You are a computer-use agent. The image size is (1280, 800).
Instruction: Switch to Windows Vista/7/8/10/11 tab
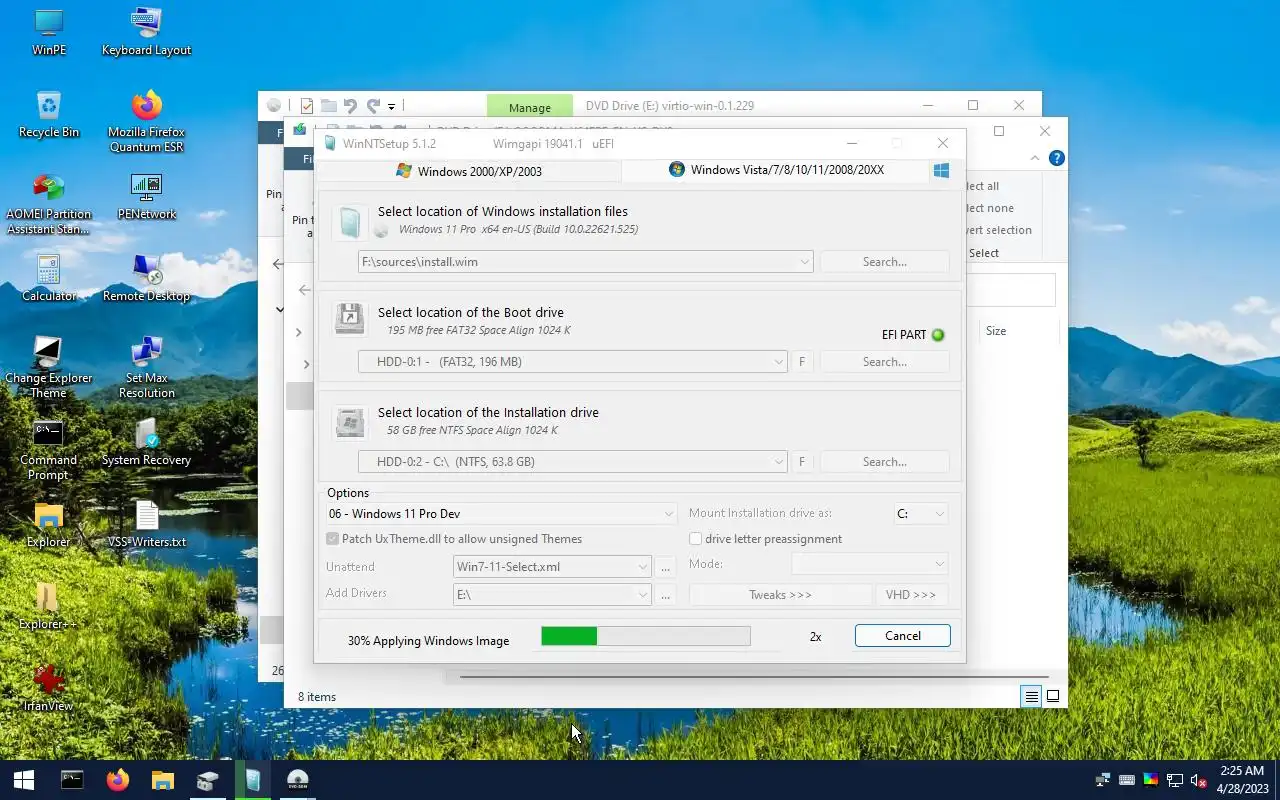pyautogui.click(x=776, y=170)
